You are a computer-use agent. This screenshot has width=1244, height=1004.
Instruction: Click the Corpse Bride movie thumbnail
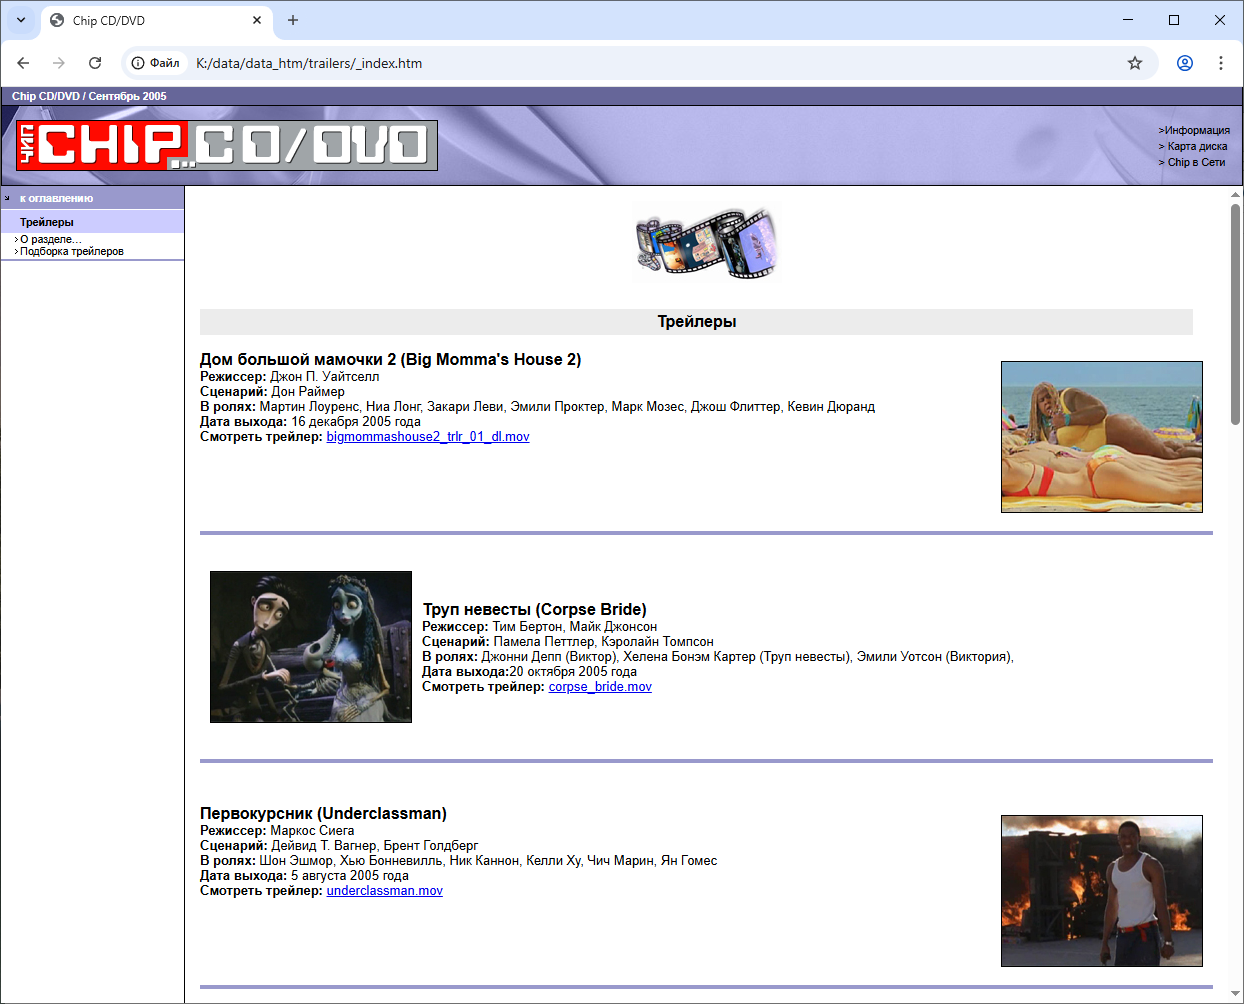tap(311, 647)
